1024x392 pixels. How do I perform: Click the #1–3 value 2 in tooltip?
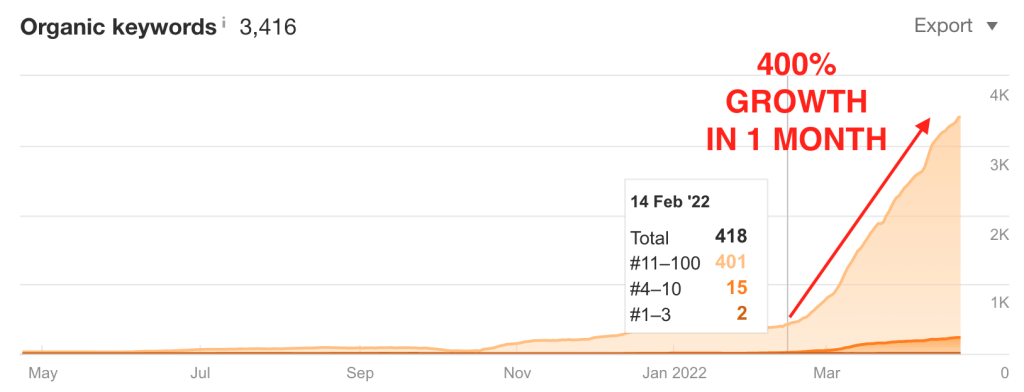coord(742,314)
